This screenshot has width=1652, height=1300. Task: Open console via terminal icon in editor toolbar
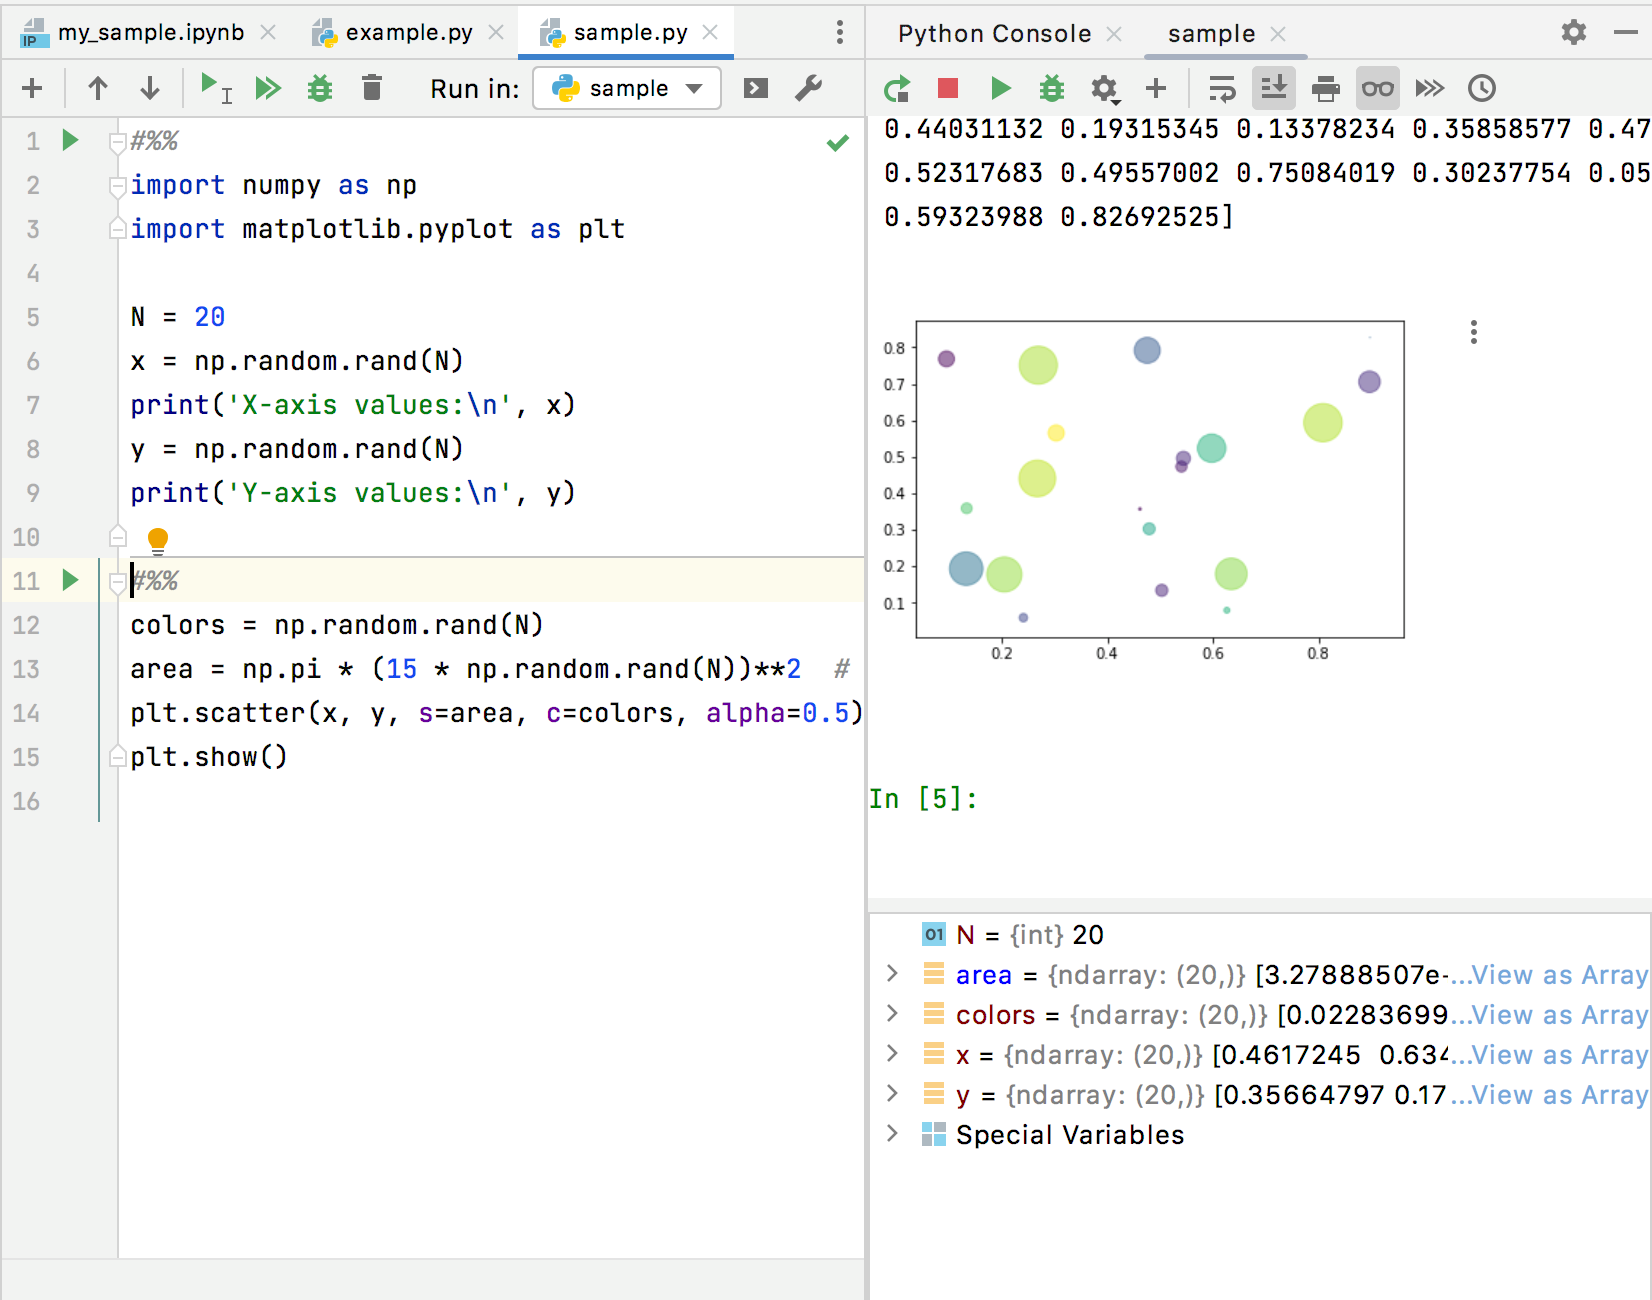pyautogui.click(x=756, y=88)
